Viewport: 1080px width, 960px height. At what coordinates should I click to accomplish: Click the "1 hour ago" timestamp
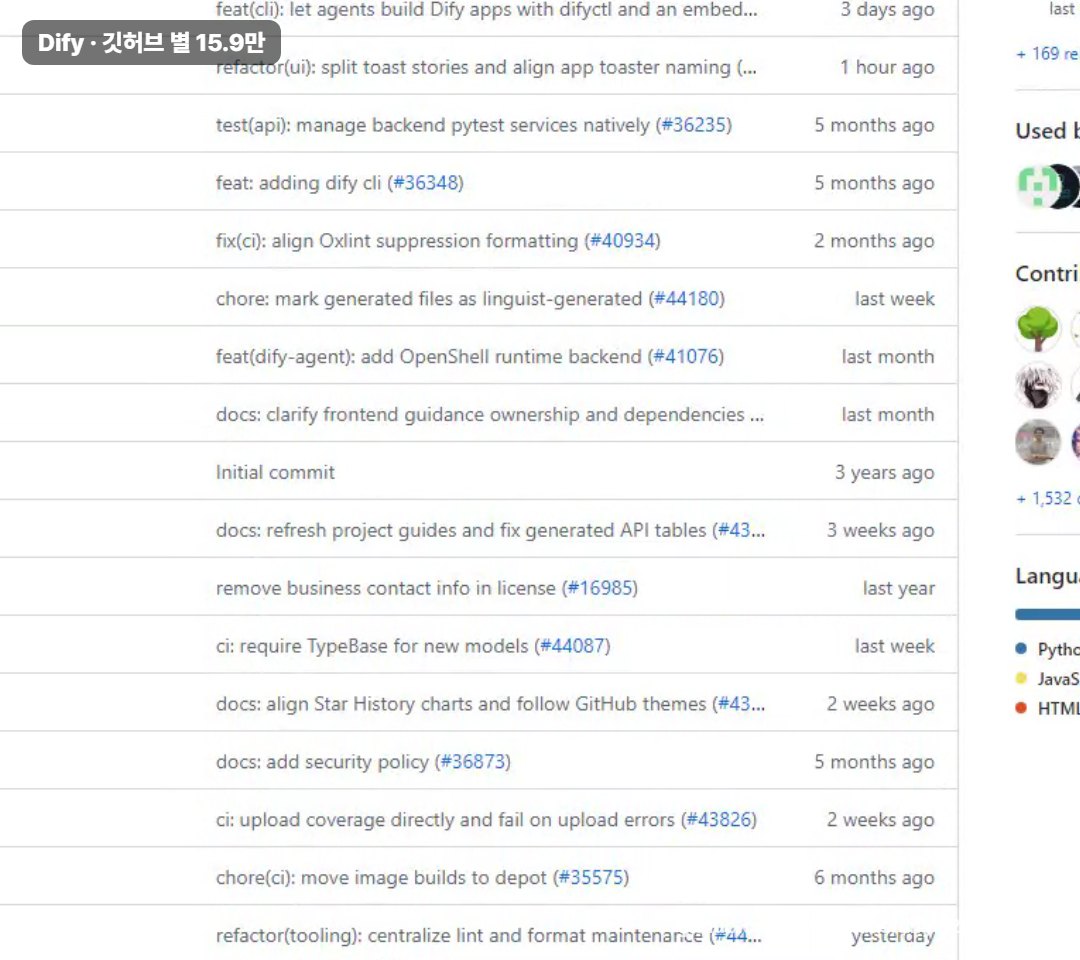(887, 67)
